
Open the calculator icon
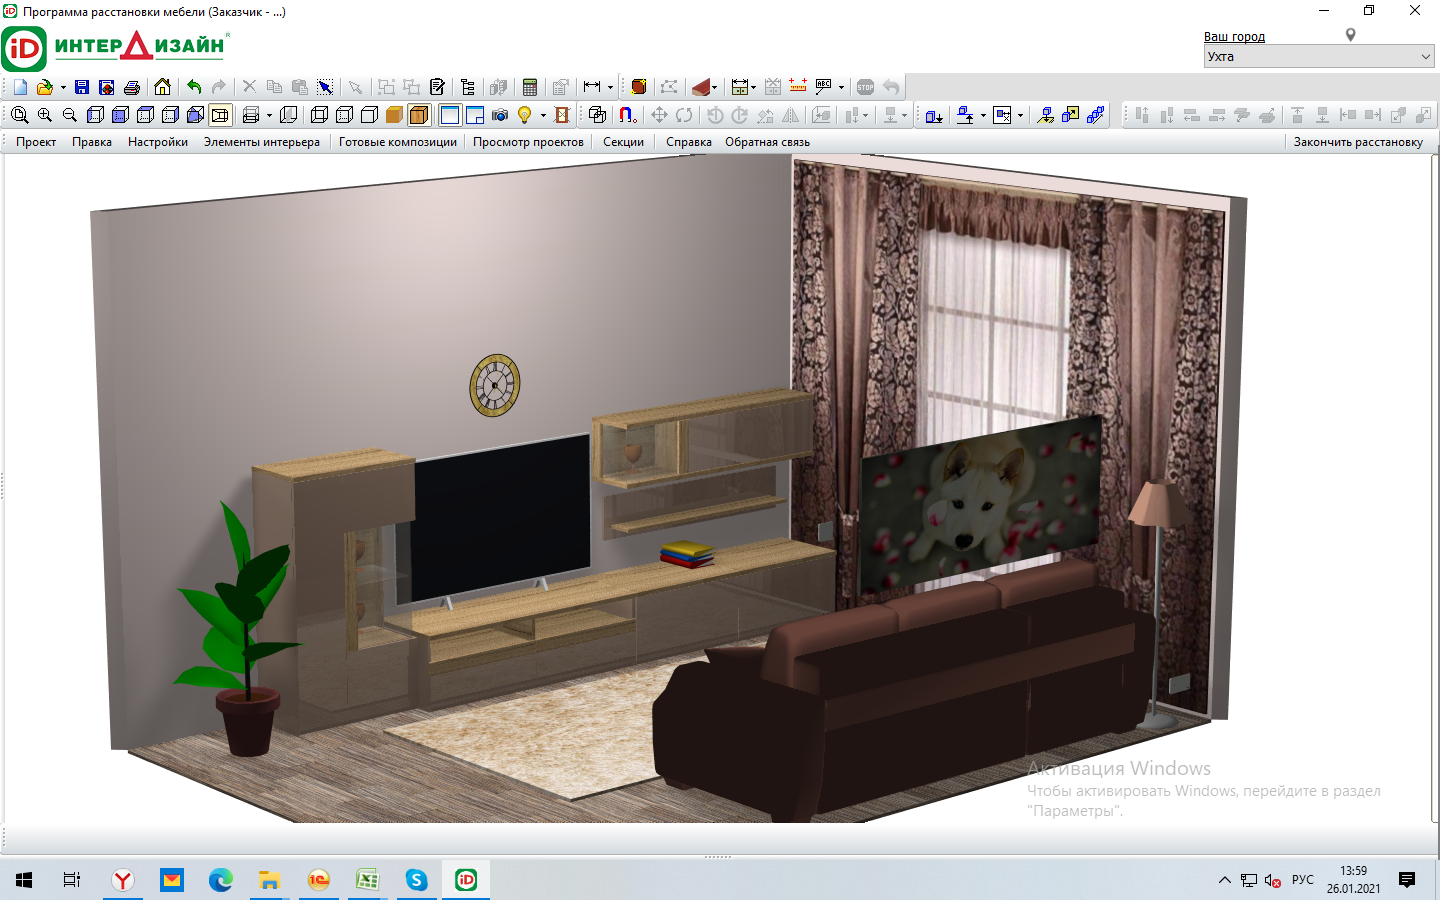click(x=530, y=87)
